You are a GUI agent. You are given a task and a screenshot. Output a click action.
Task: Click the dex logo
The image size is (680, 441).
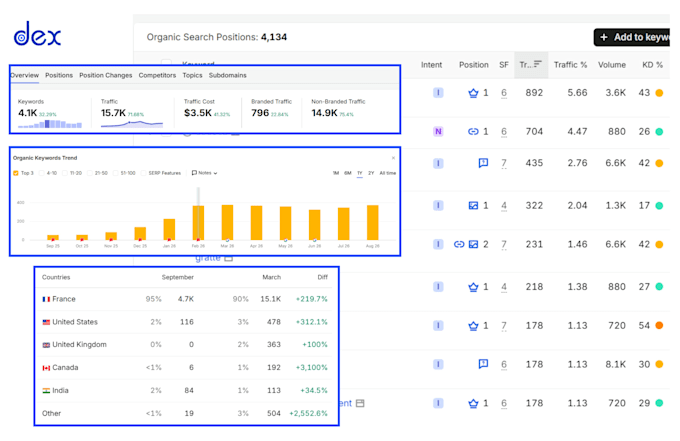tap(37, 34)
